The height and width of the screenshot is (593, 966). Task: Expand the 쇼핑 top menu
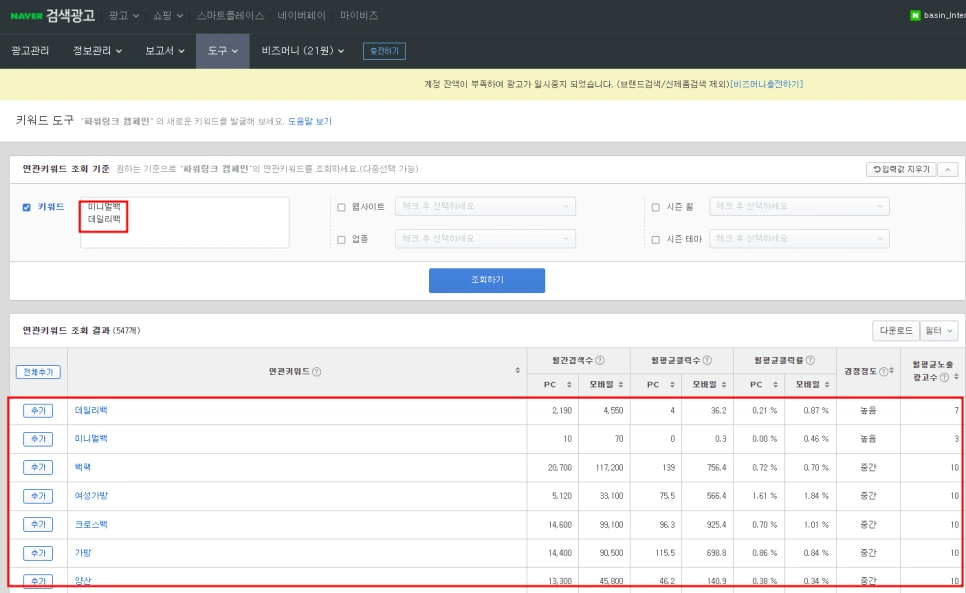click(168, 15)
